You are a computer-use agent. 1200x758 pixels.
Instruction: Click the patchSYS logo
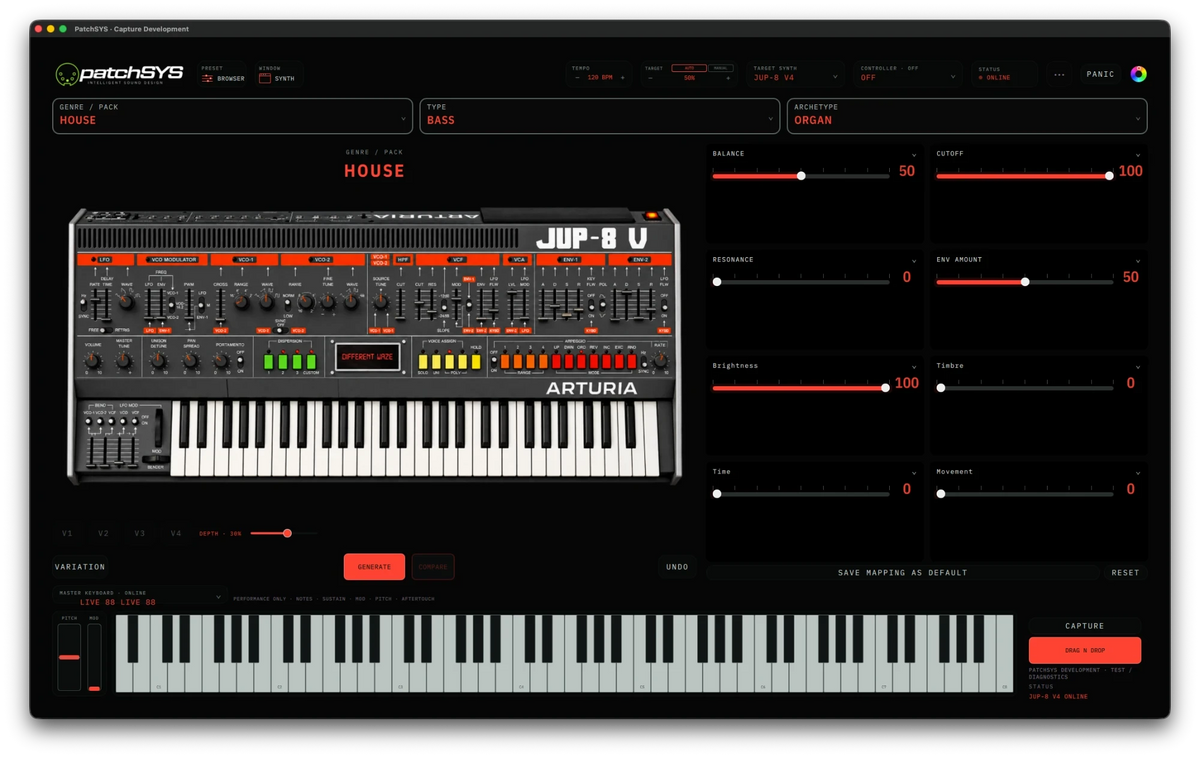(120, 74)
